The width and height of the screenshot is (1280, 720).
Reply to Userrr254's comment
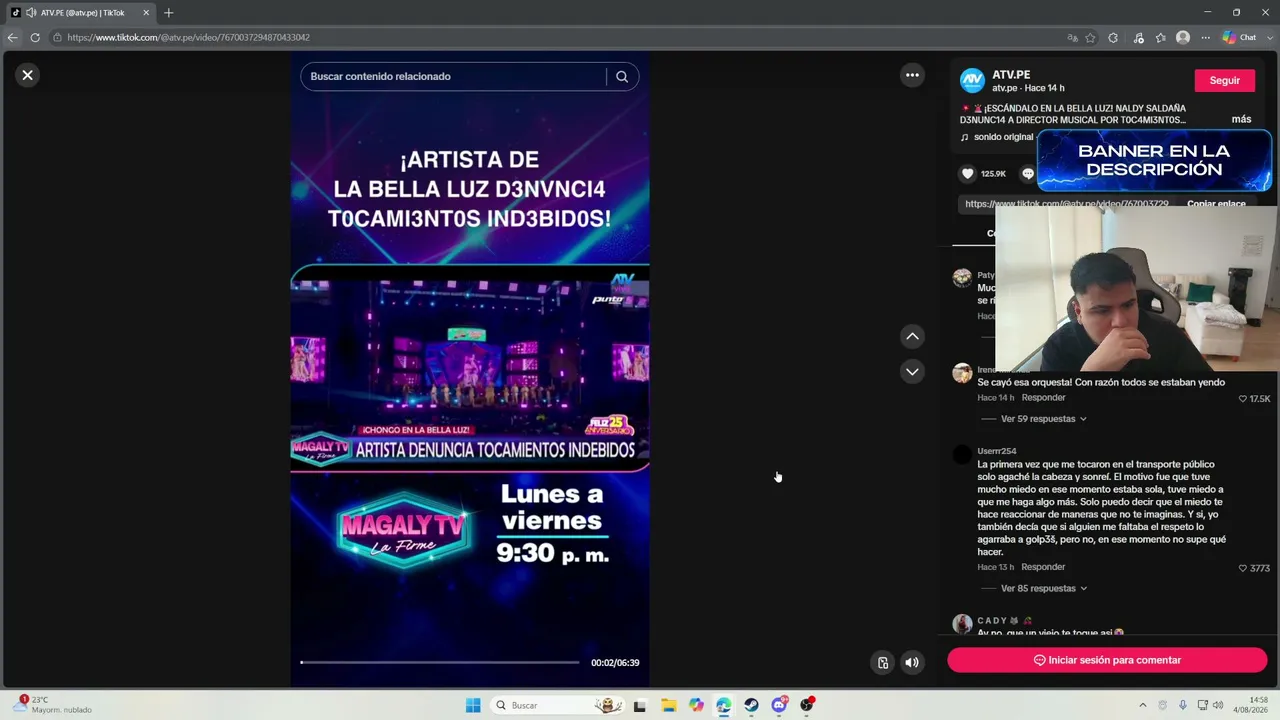click(1043, 568)
